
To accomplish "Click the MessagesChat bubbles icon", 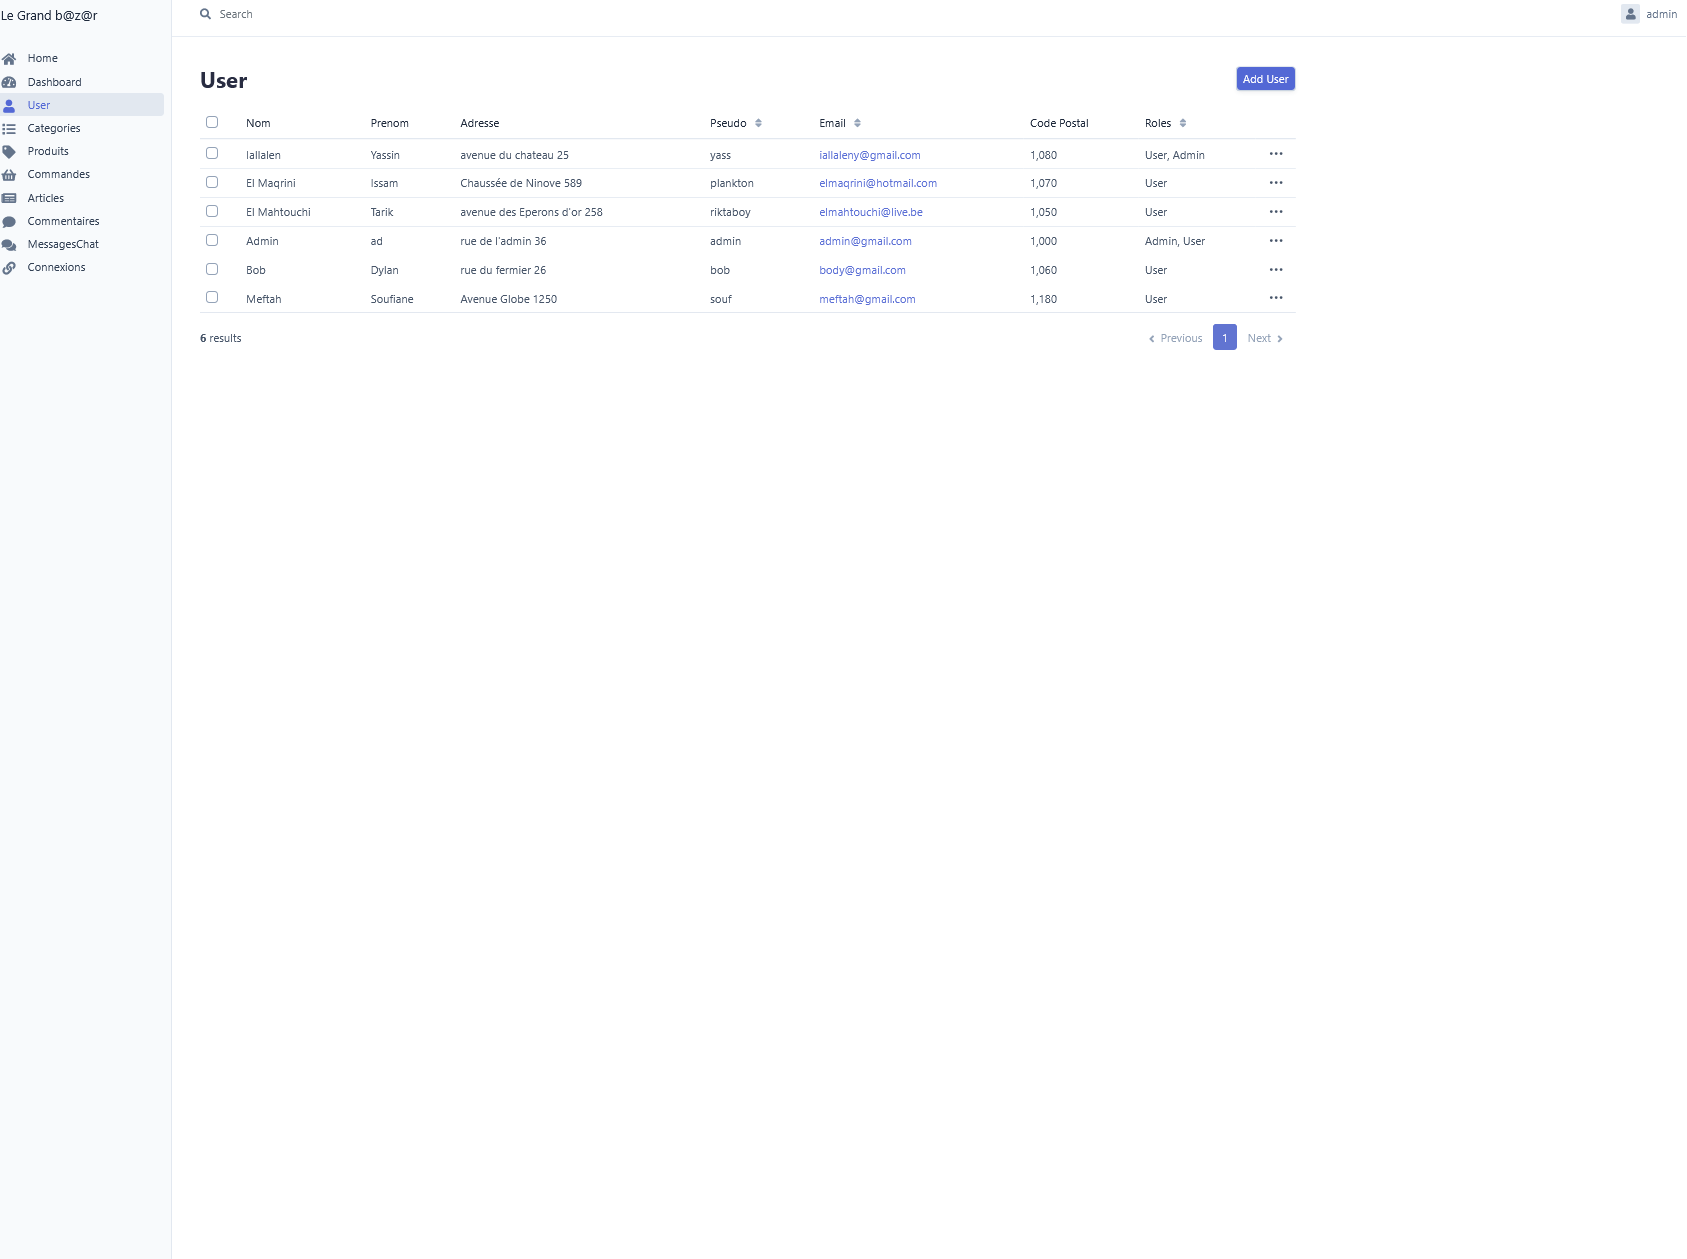I will pos(9,245).
